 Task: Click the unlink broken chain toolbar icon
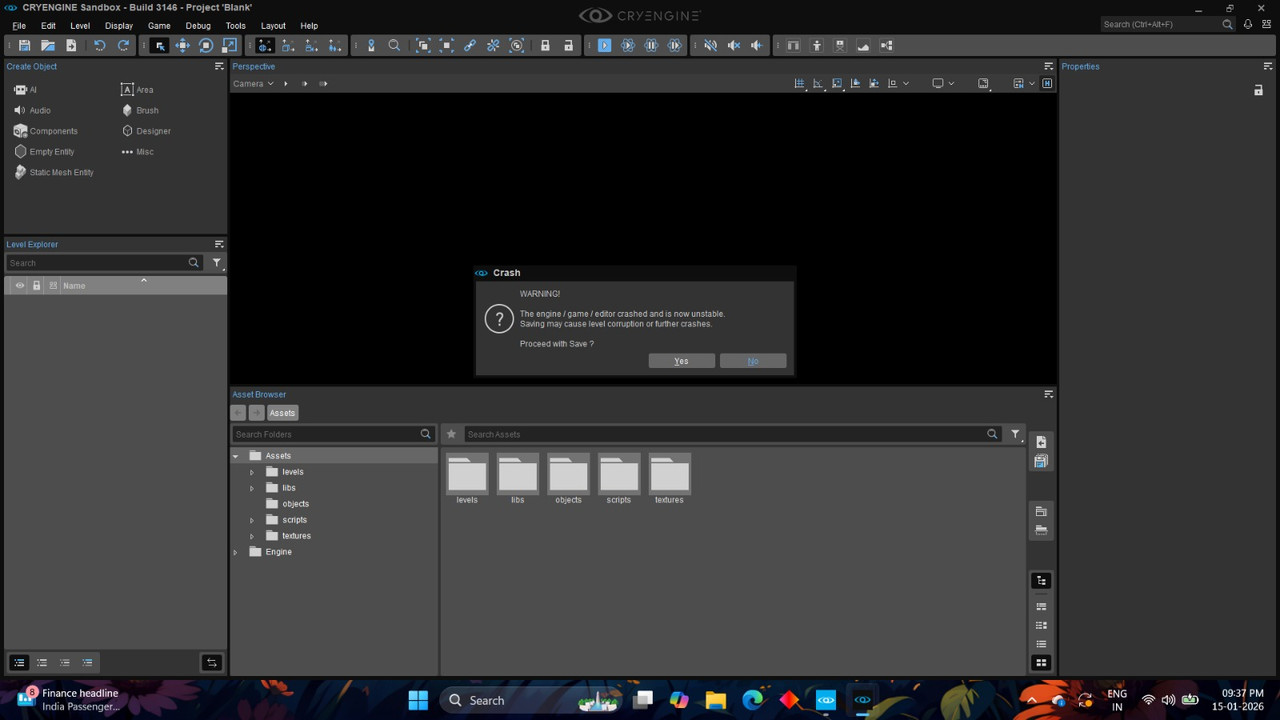493,46
